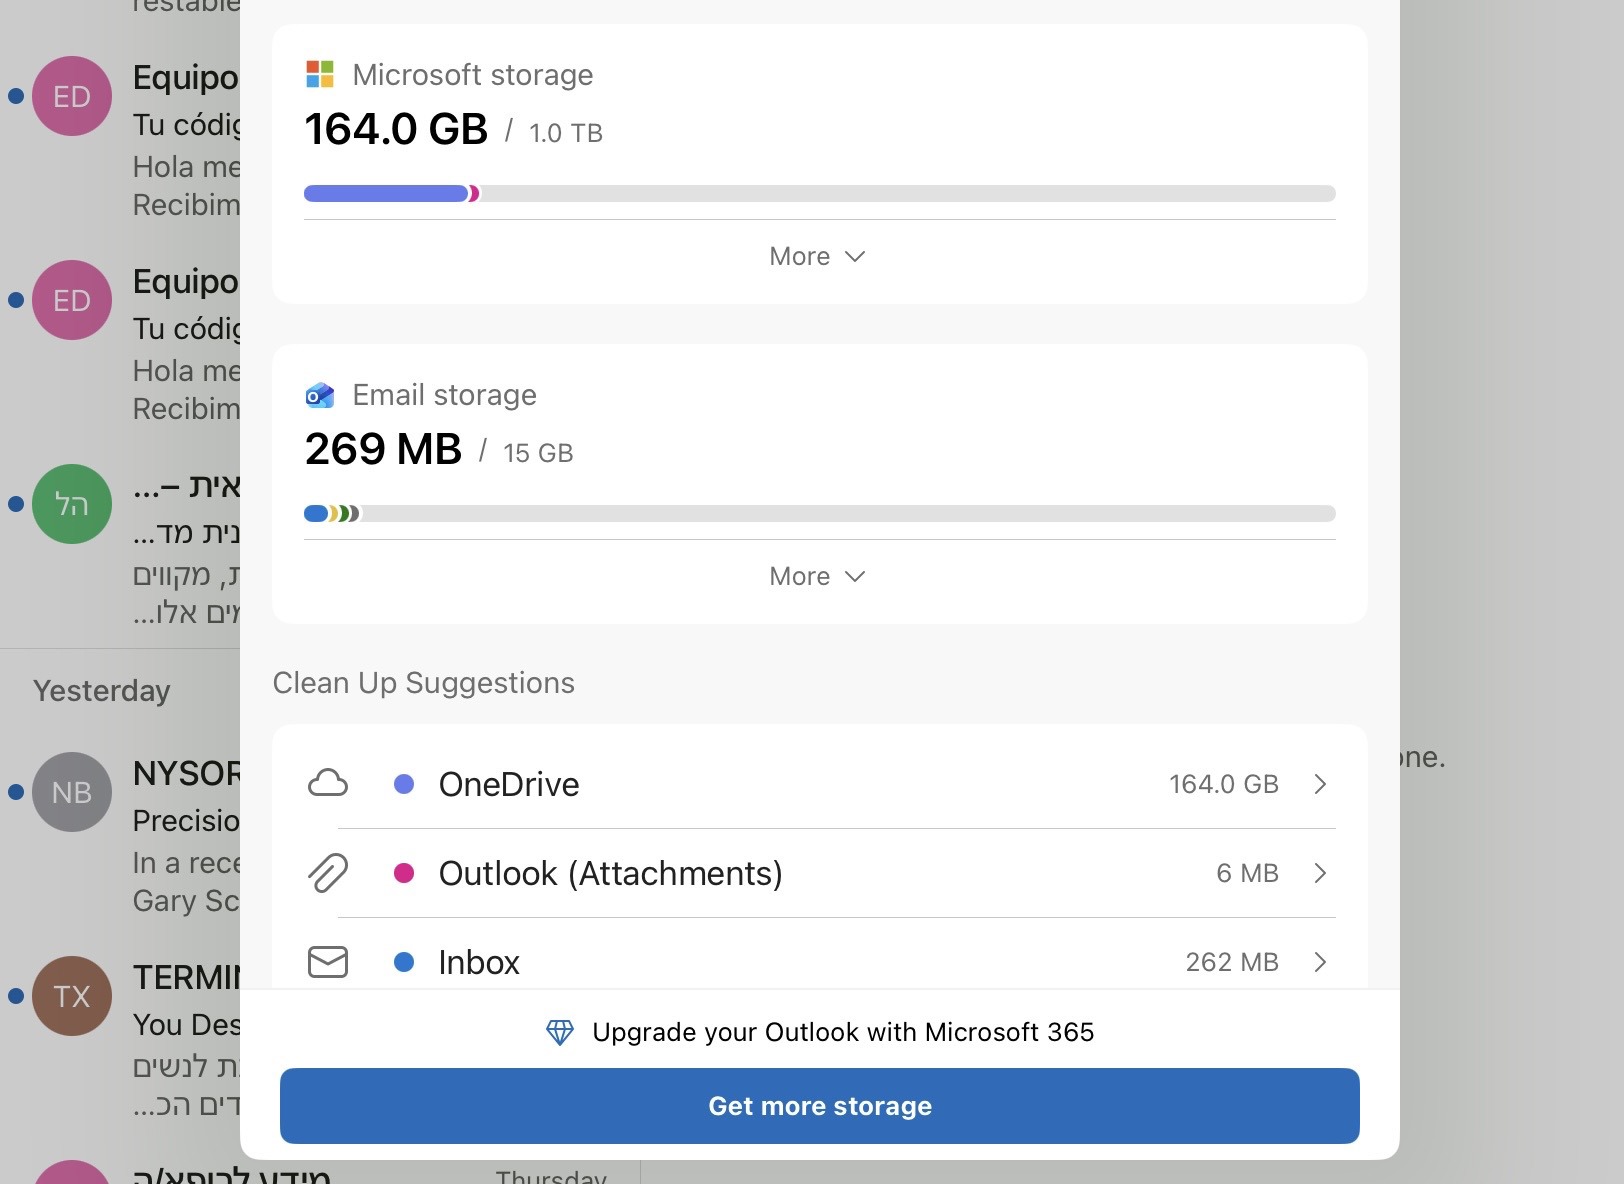Image resolution: width=1624 pixels, height=1184 pixels.
Task: Click the 6 MB size value for attachments
Action: coord(1247,873)
